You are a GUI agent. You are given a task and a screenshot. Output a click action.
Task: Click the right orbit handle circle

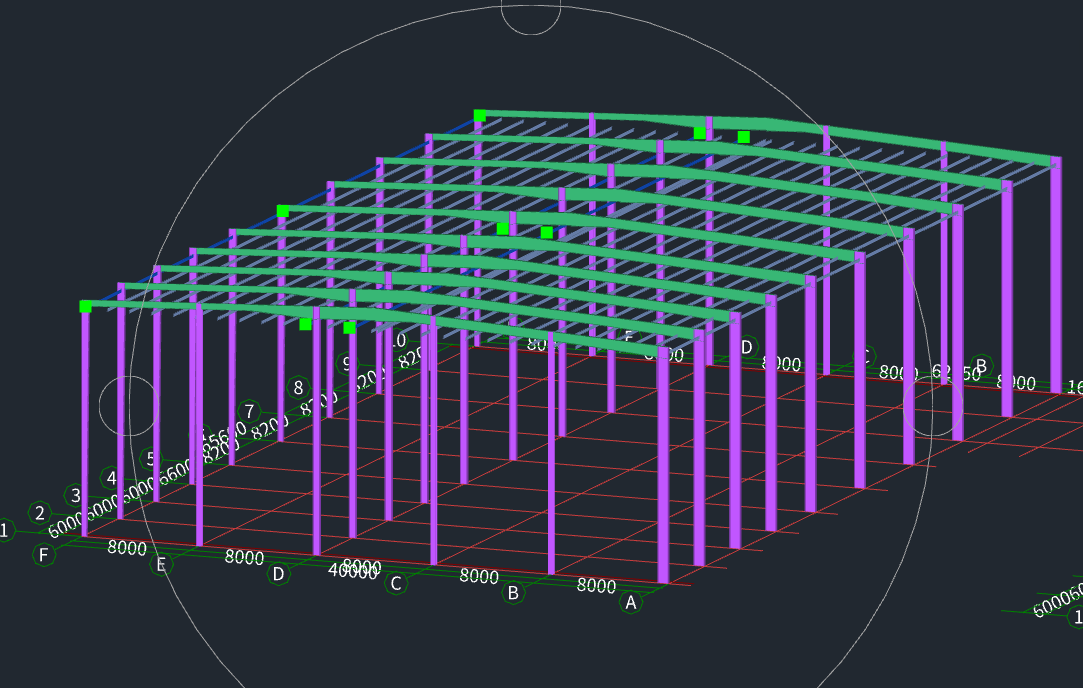933,406
